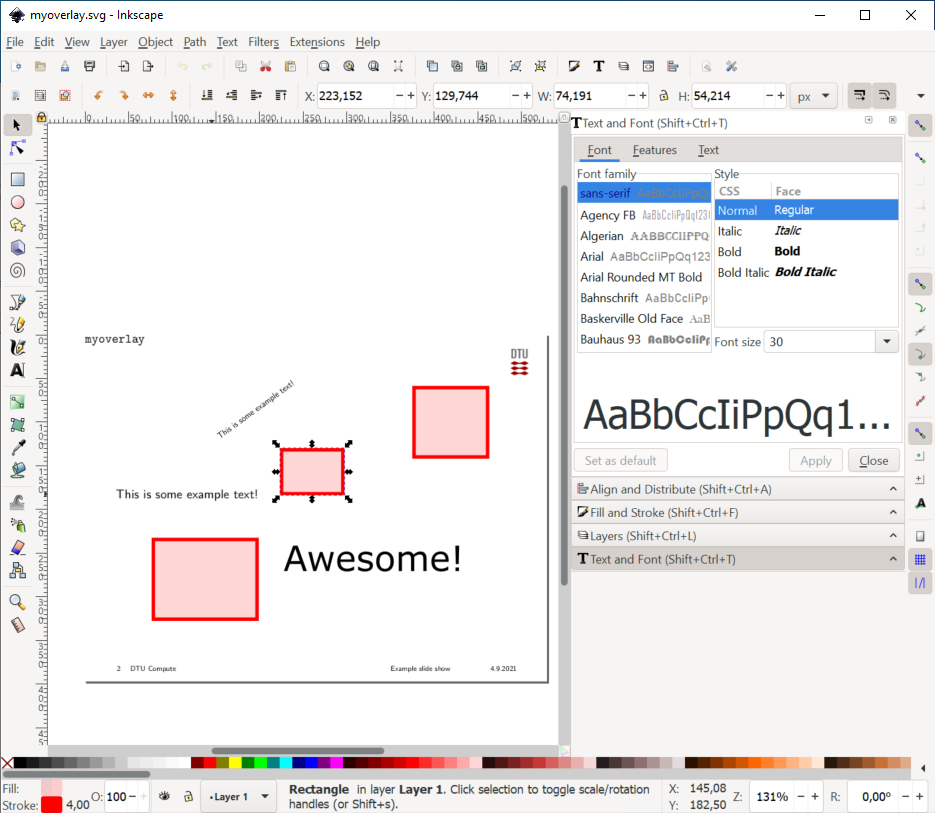Open Text and Font dialog from toolbar
The width and height of the screenshot is (935, 813).
click(598, 66)
